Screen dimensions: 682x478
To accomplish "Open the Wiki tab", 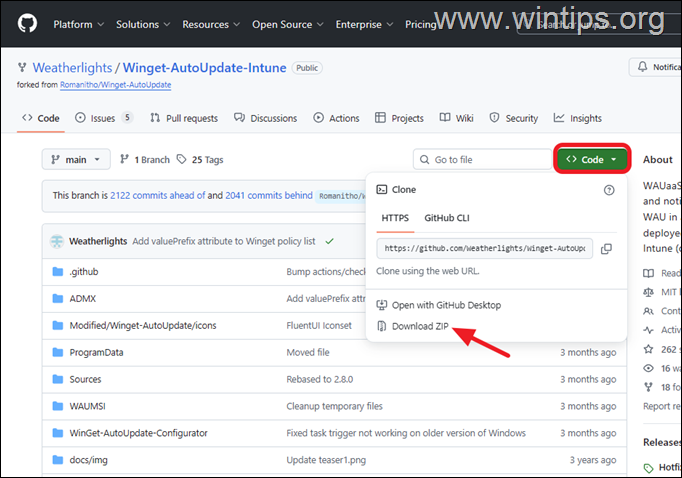I will (456, 118).
